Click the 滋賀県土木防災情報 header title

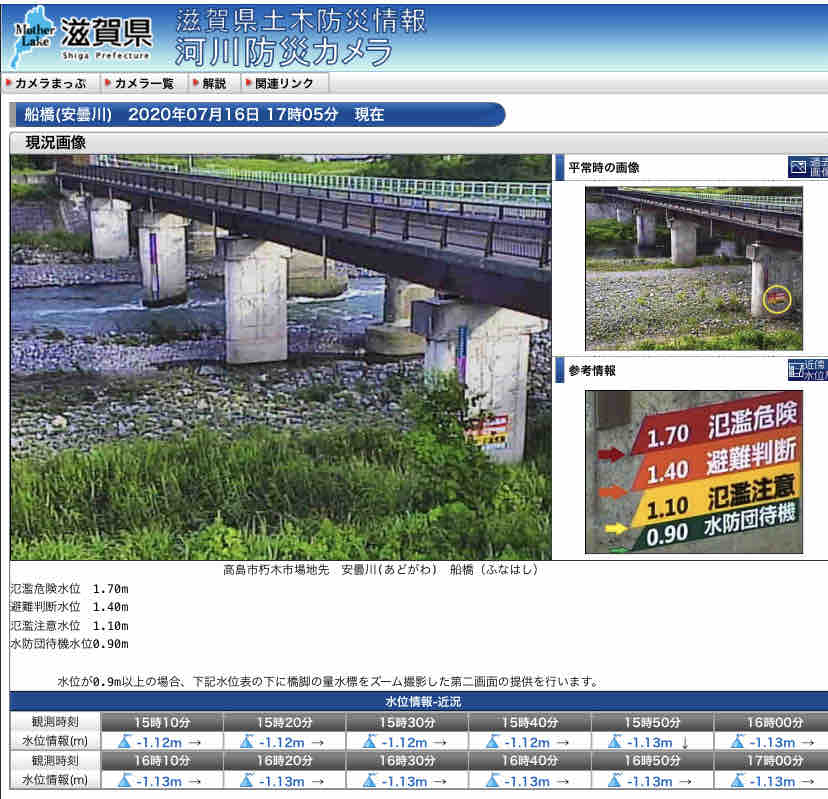tap(300, 21)
